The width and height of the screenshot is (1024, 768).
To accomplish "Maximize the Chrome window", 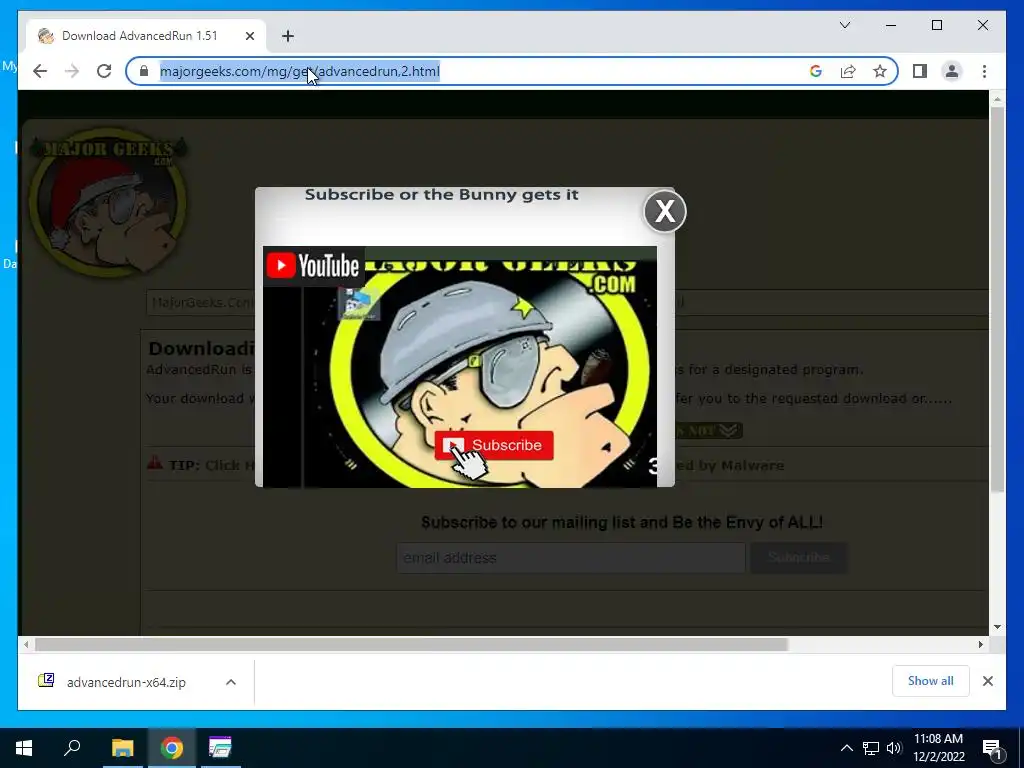I will coord(936,25).
